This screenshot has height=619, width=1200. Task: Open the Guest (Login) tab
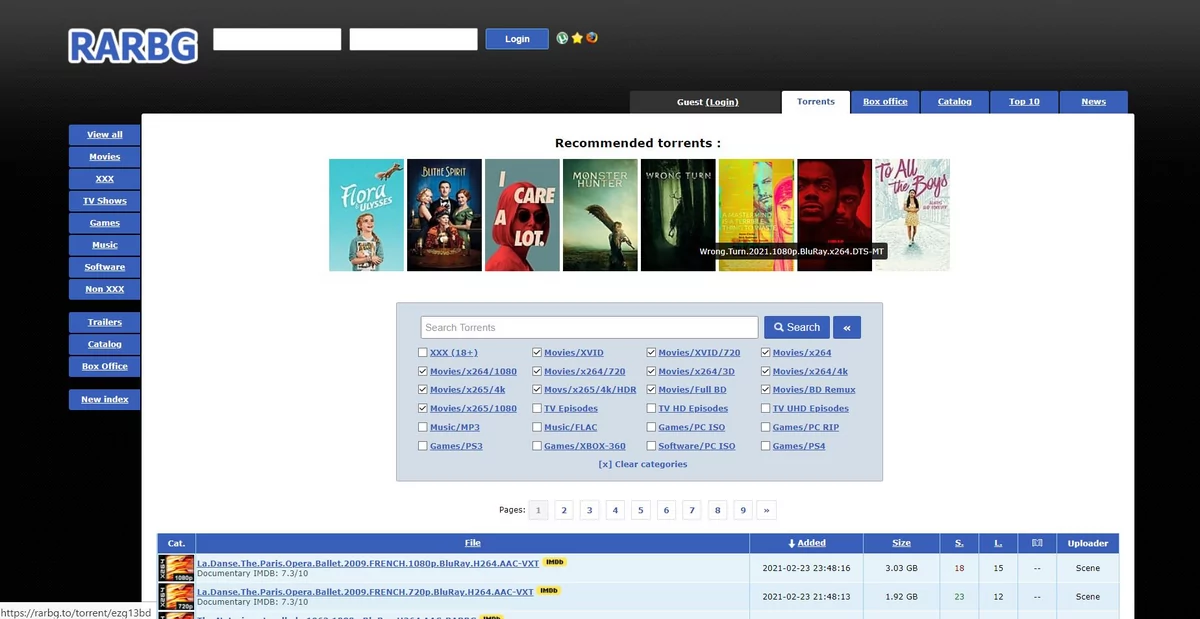(x=705, y=102)
